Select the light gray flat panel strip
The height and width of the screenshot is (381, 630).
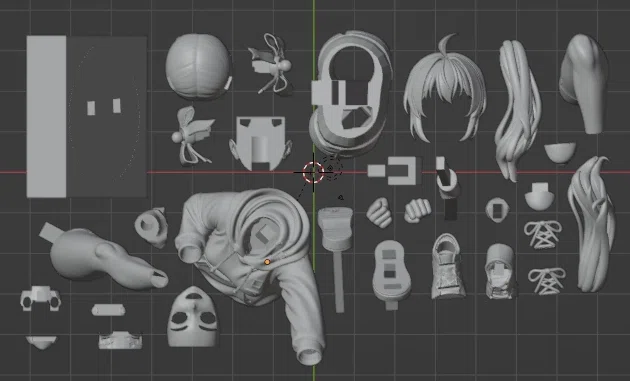tap(46, 117)
